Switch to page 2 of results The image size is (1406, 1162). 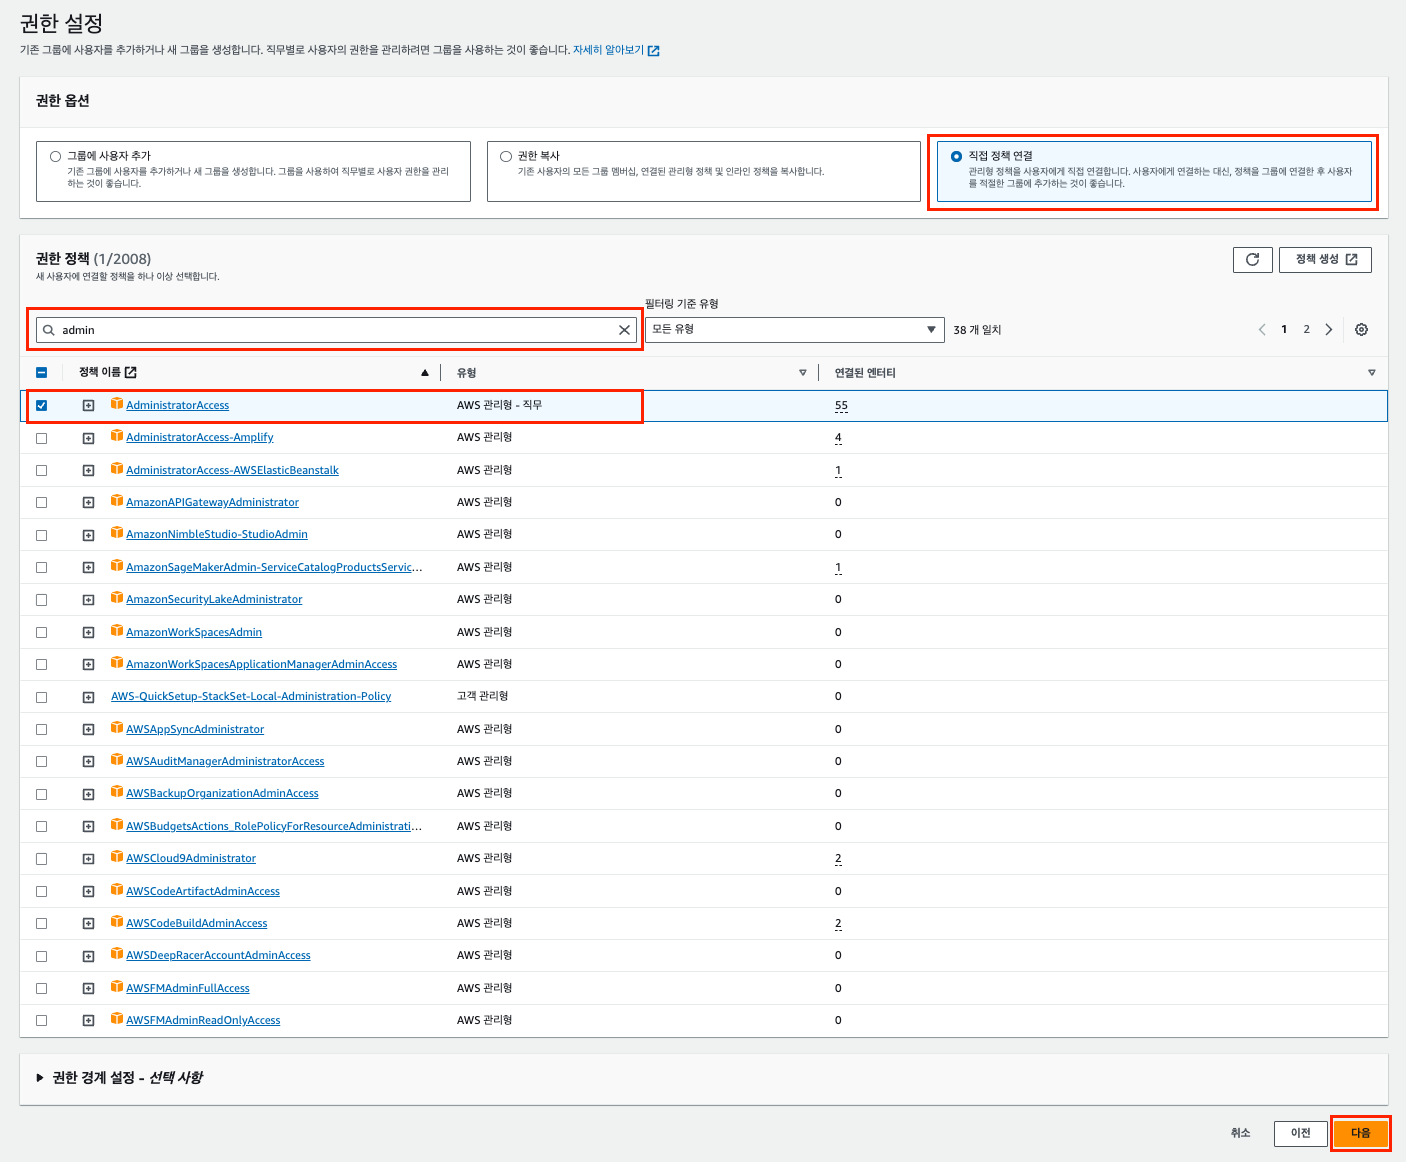[1306, 330]
